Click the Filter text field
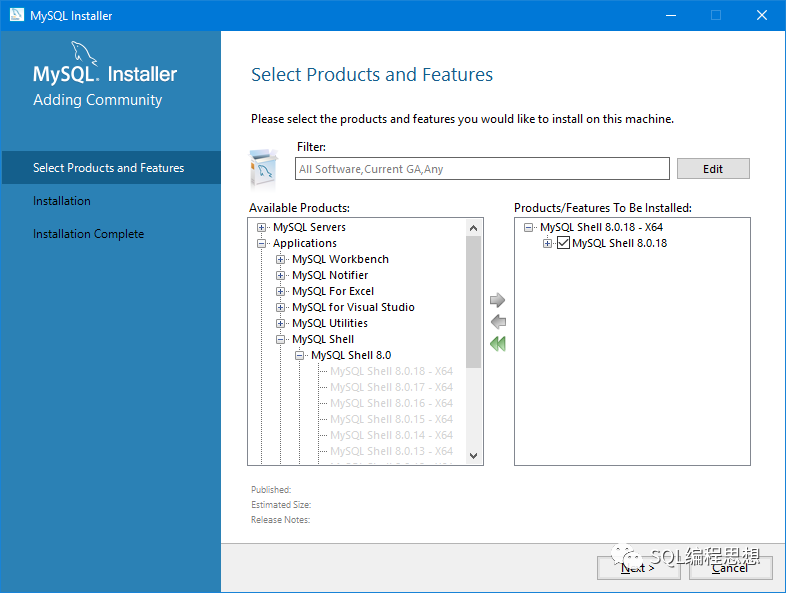The image size is (786, 593). [482, 169]
